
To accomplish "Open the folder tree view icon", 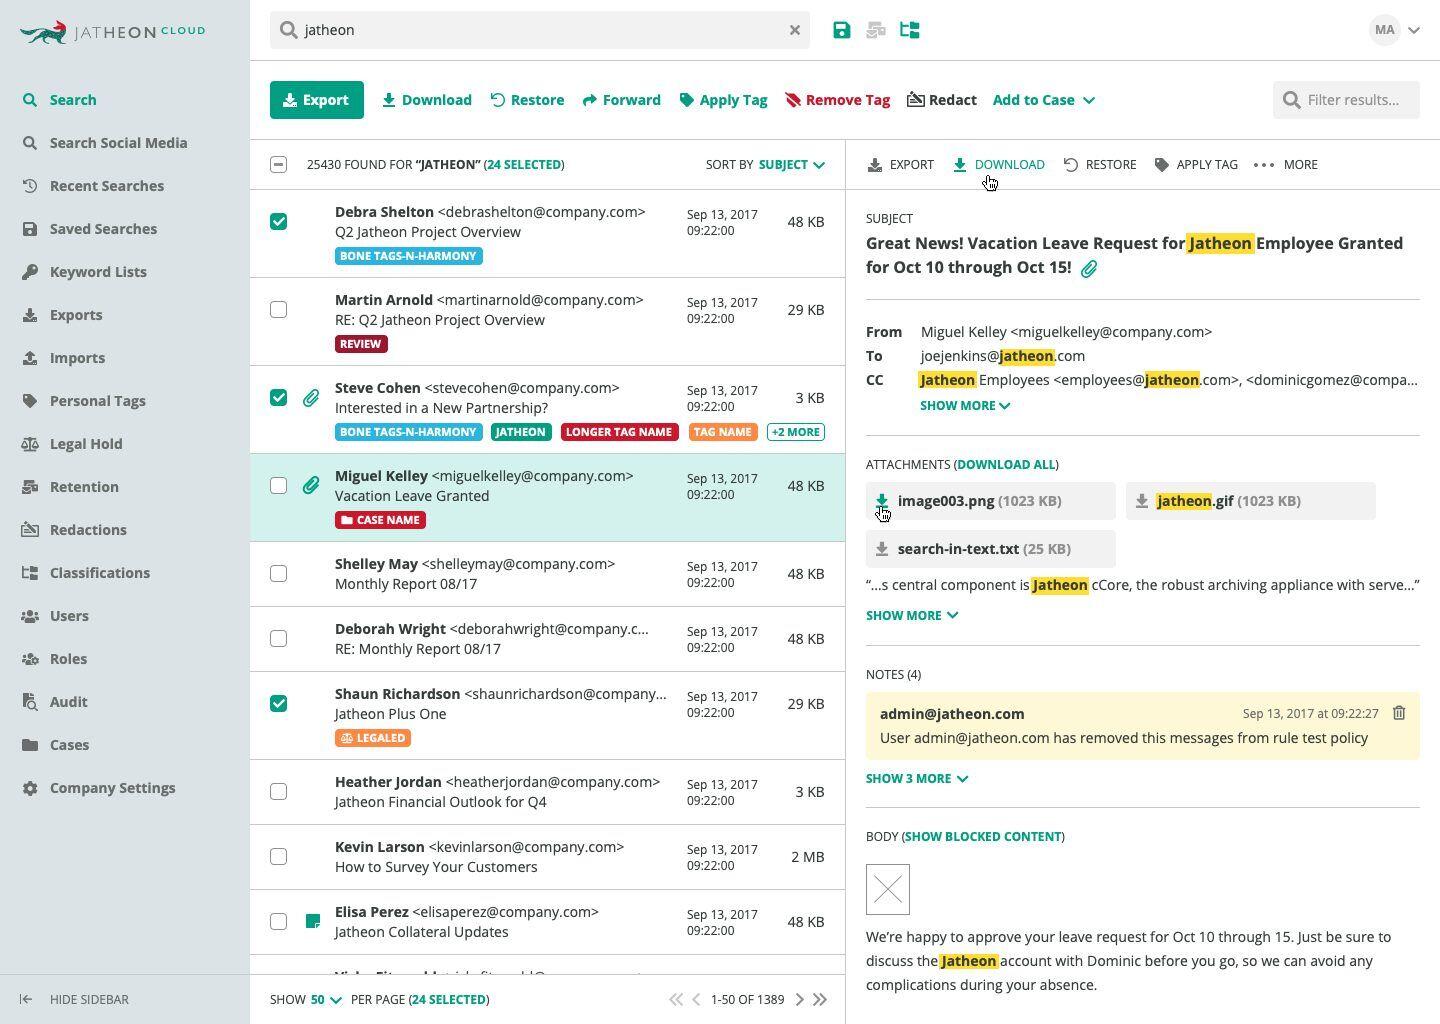I will 910,30.
